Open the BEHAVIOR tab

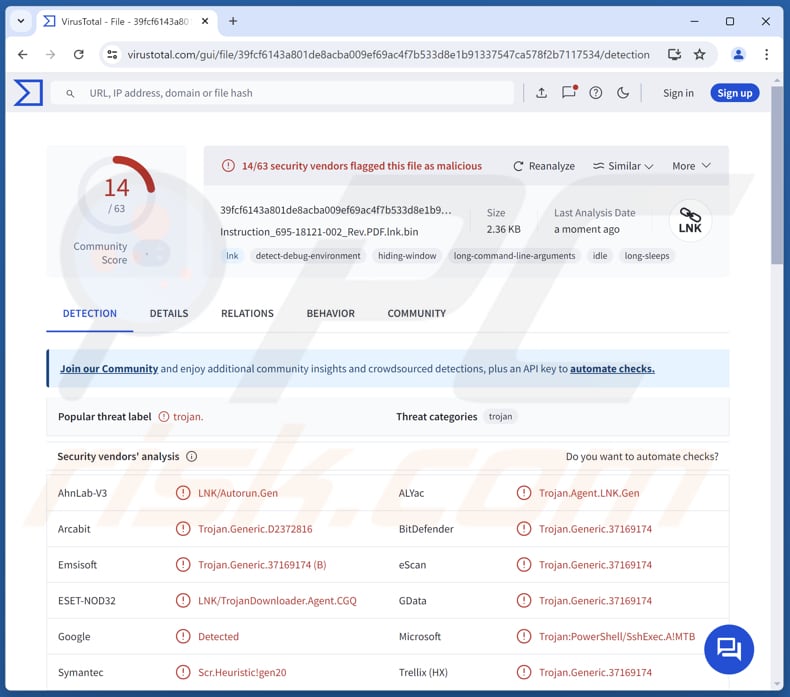331,313
